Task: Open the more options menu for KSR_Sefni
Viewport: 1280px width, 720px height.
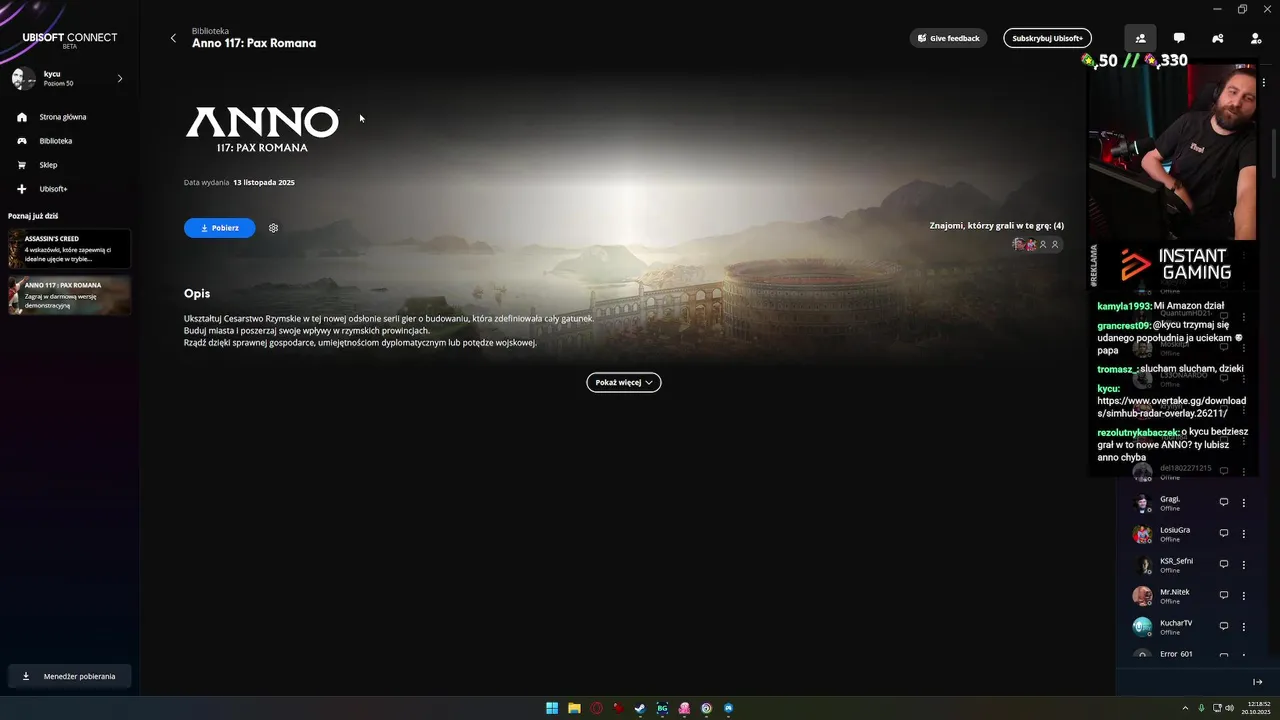Action: (1244, 564)
